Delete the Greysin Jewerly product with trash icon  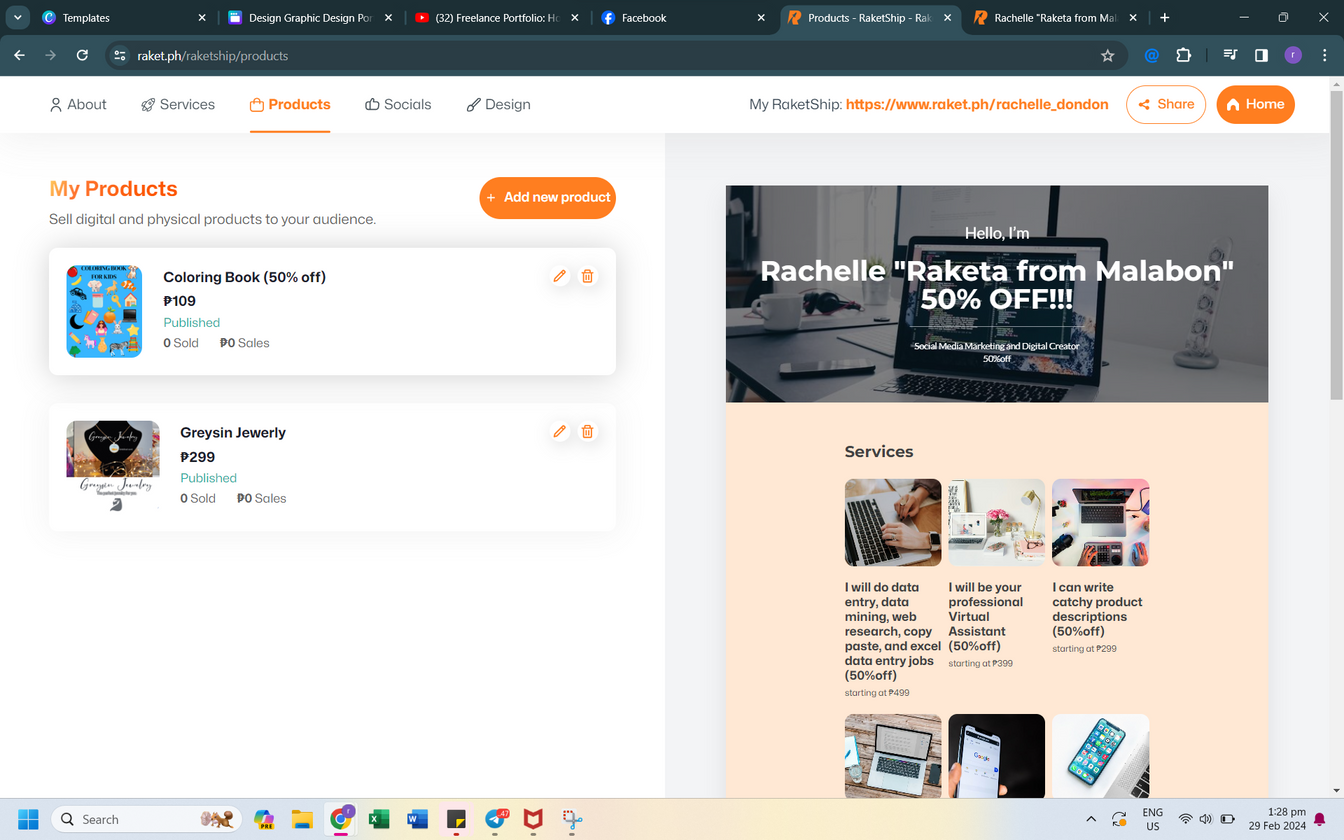(588, 431)
